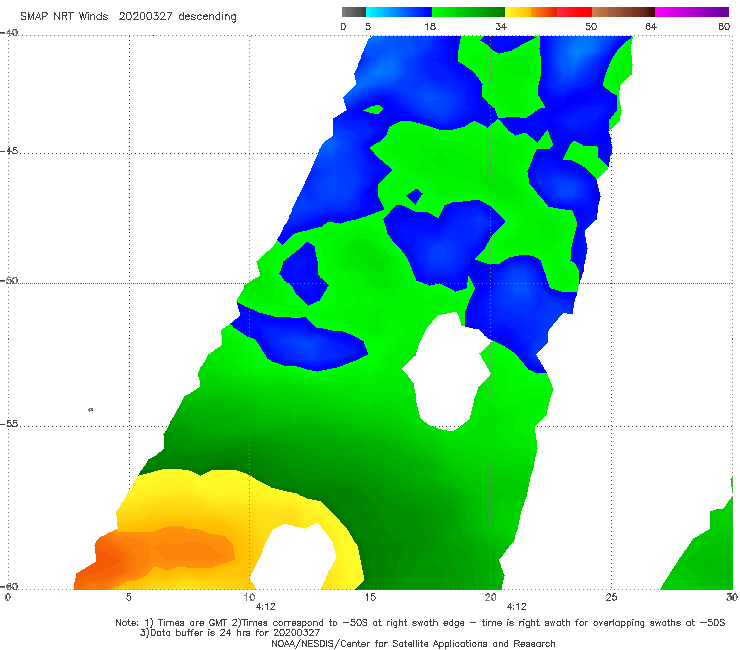Click the latitude axis label -45
Image resolution: width=740 pixels, height=650 pixels.
click(x=9, y=151)
